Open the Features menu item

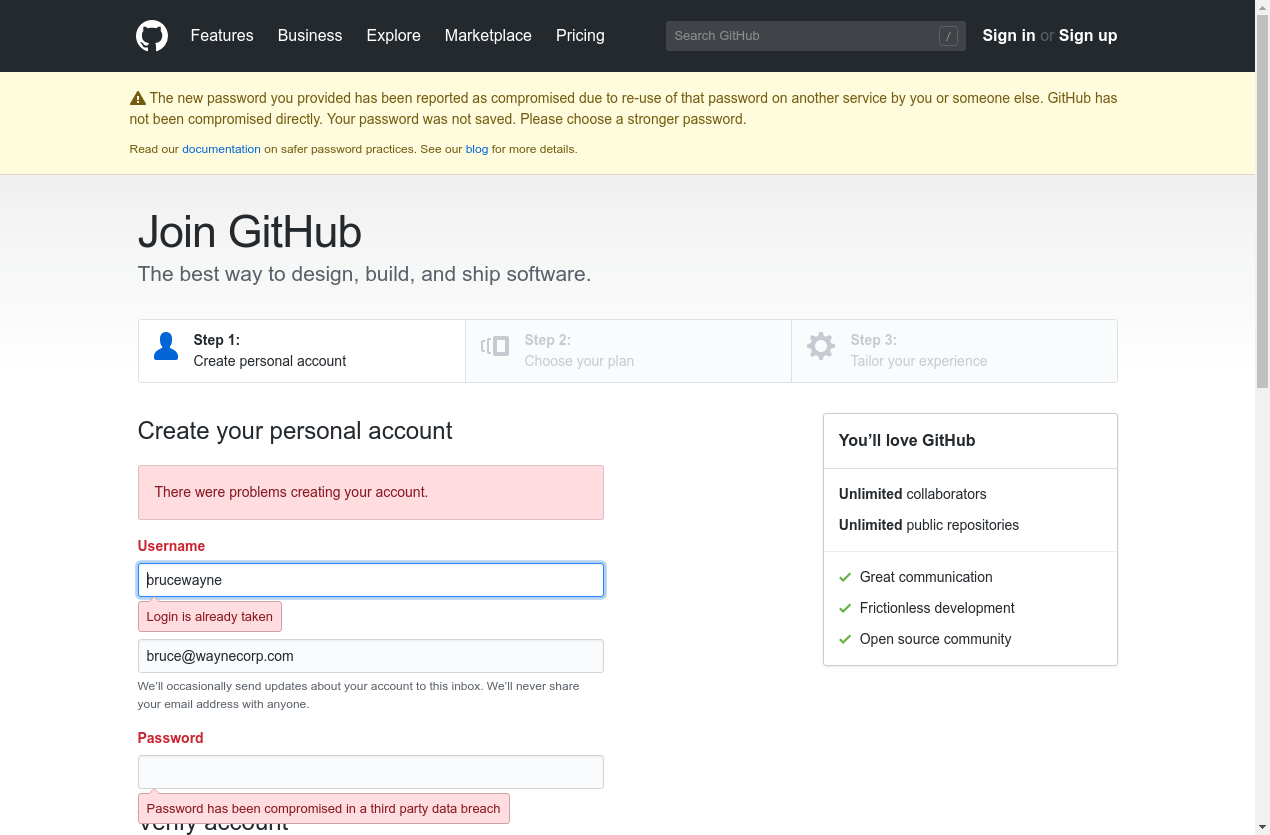(222, 35)
